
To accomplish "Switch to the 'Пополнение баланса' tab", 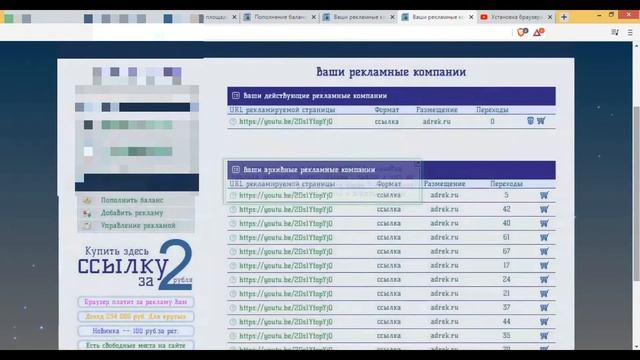I will (x=280, y=17).
